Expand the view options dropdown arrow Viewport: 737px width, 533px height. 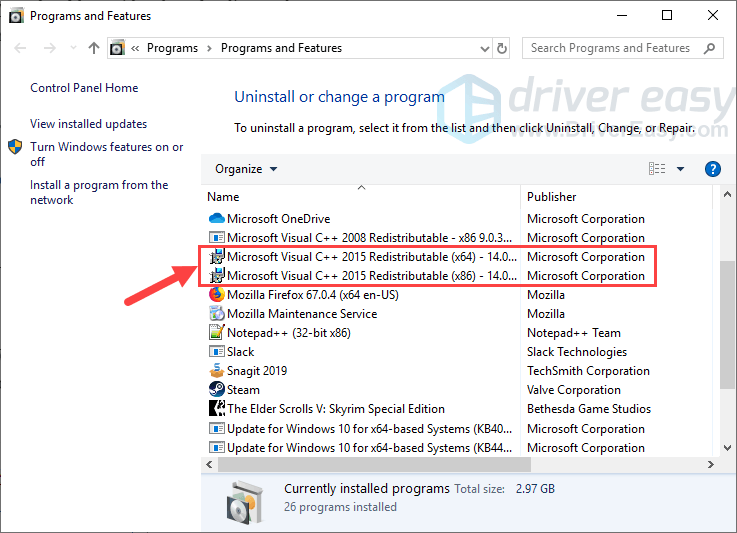point(681,169)
